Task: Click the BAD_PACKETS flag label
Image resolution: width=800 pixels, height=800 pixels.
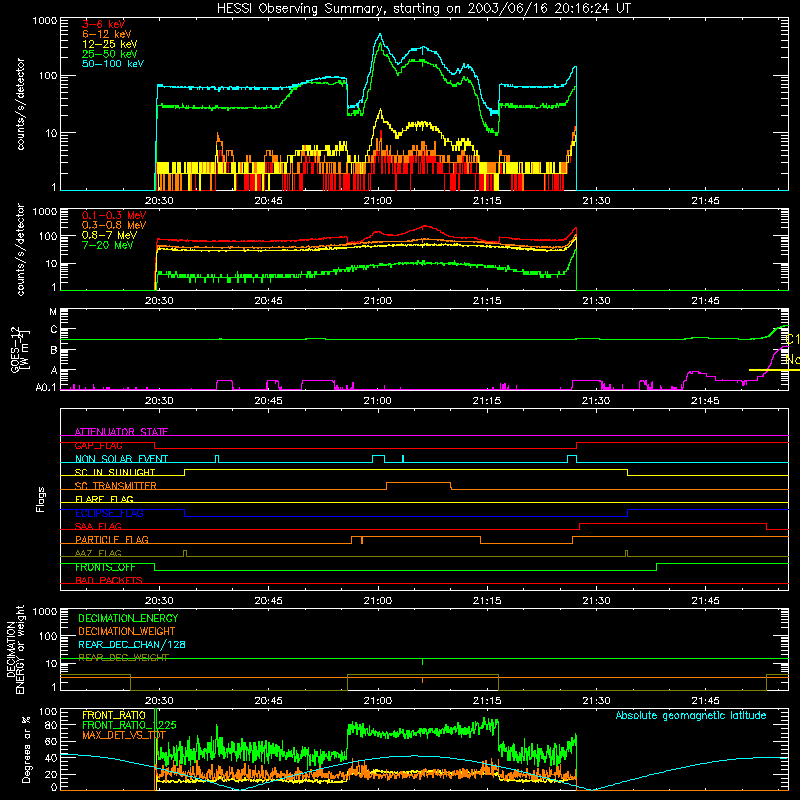Action: tap(108, 580)
